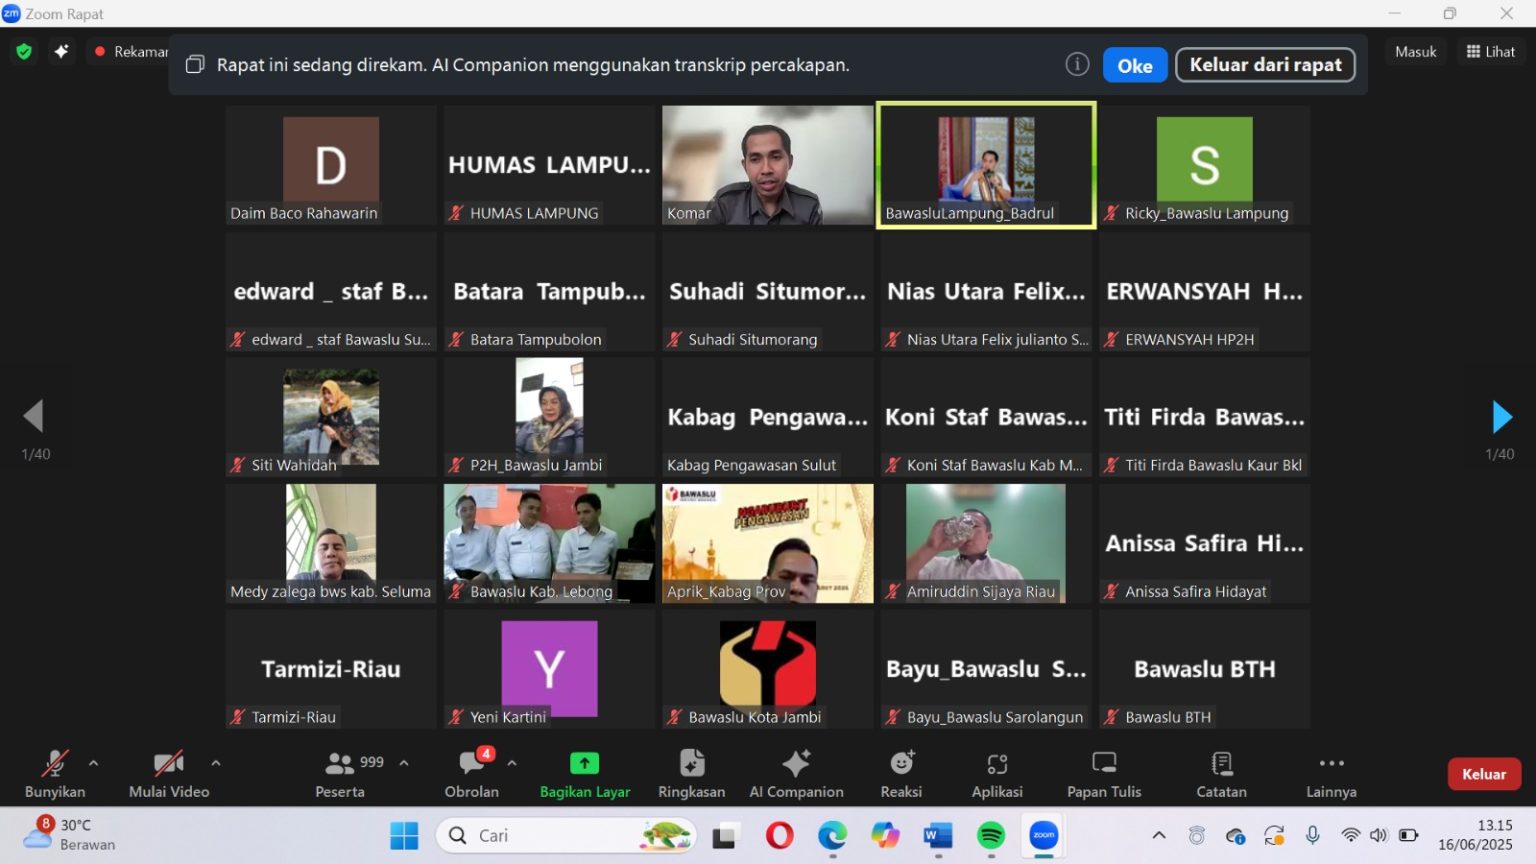Unmute microphone with Bunyikan button
Viewport: 1536px width, 864px height.
pos(55,773)
